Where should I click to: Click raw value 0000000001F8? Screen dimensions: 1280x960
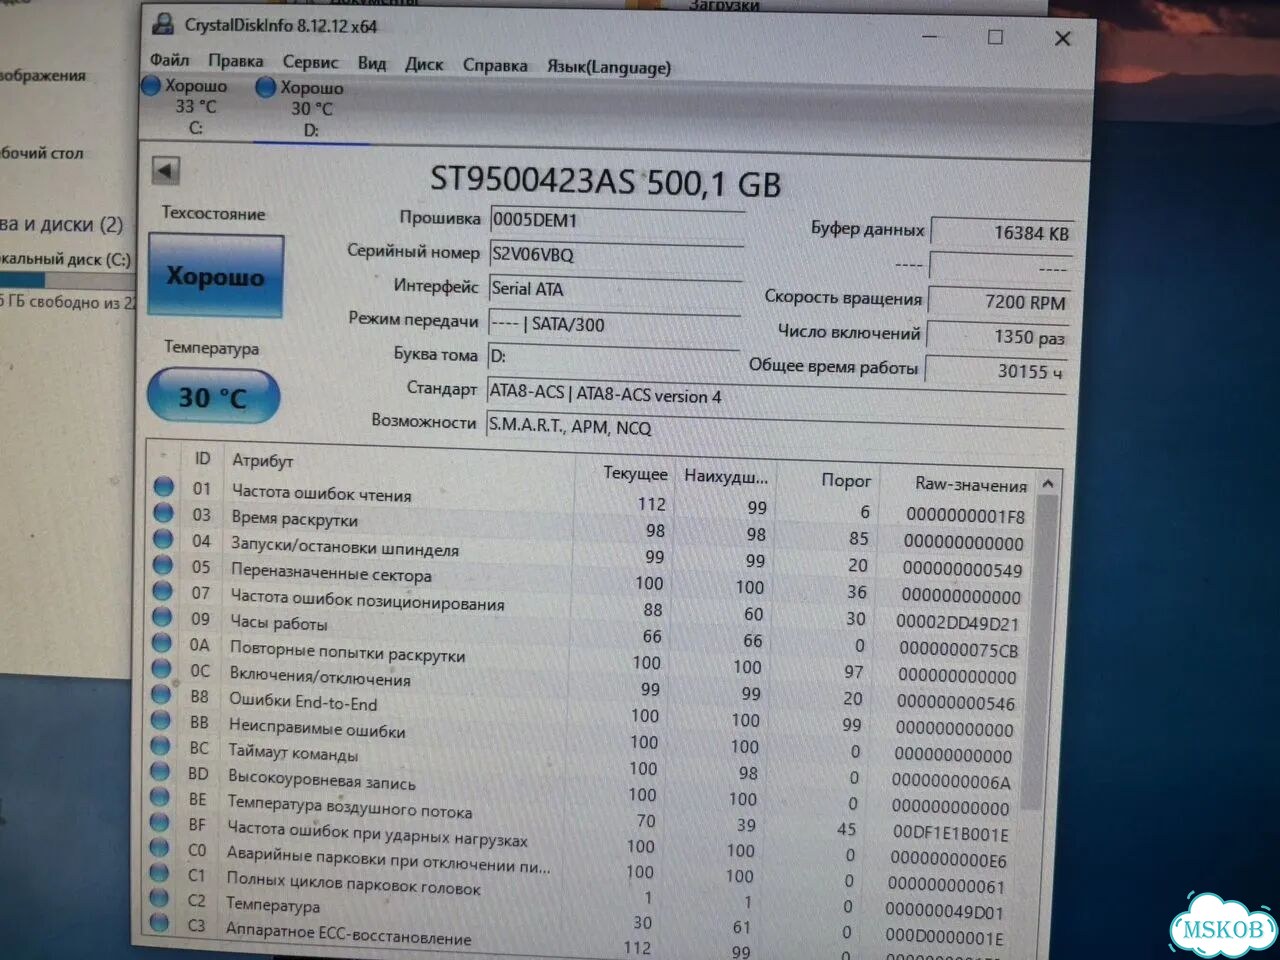[x=966, y=516]
